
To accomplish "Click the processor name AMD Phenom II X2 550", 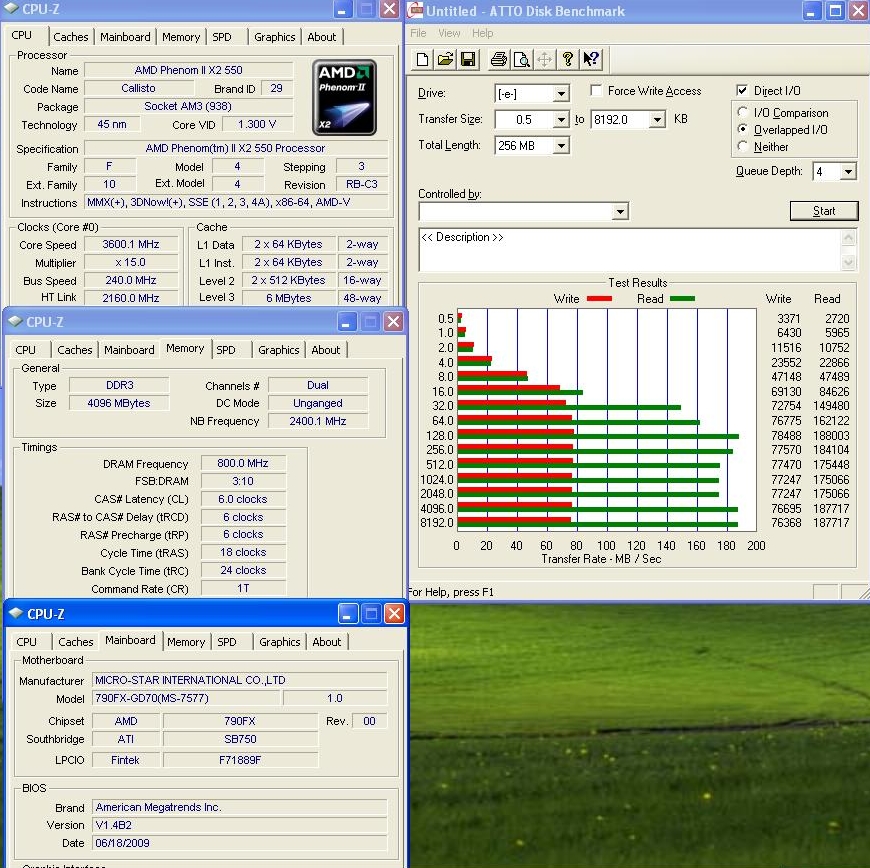I will tap(189, 70).
